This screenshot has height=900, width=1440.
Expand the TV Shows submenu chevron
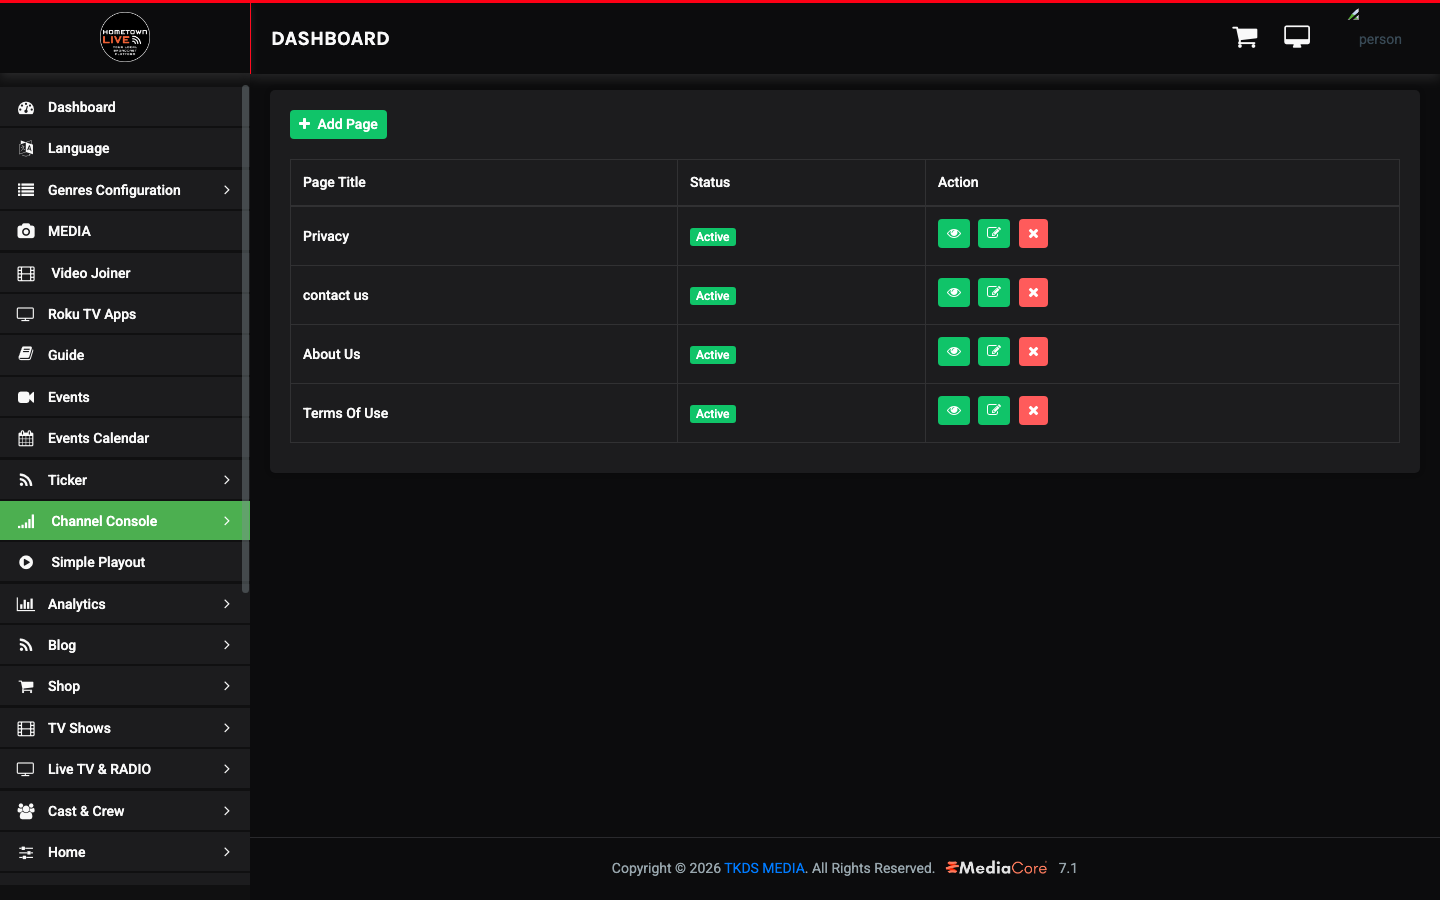227,728
